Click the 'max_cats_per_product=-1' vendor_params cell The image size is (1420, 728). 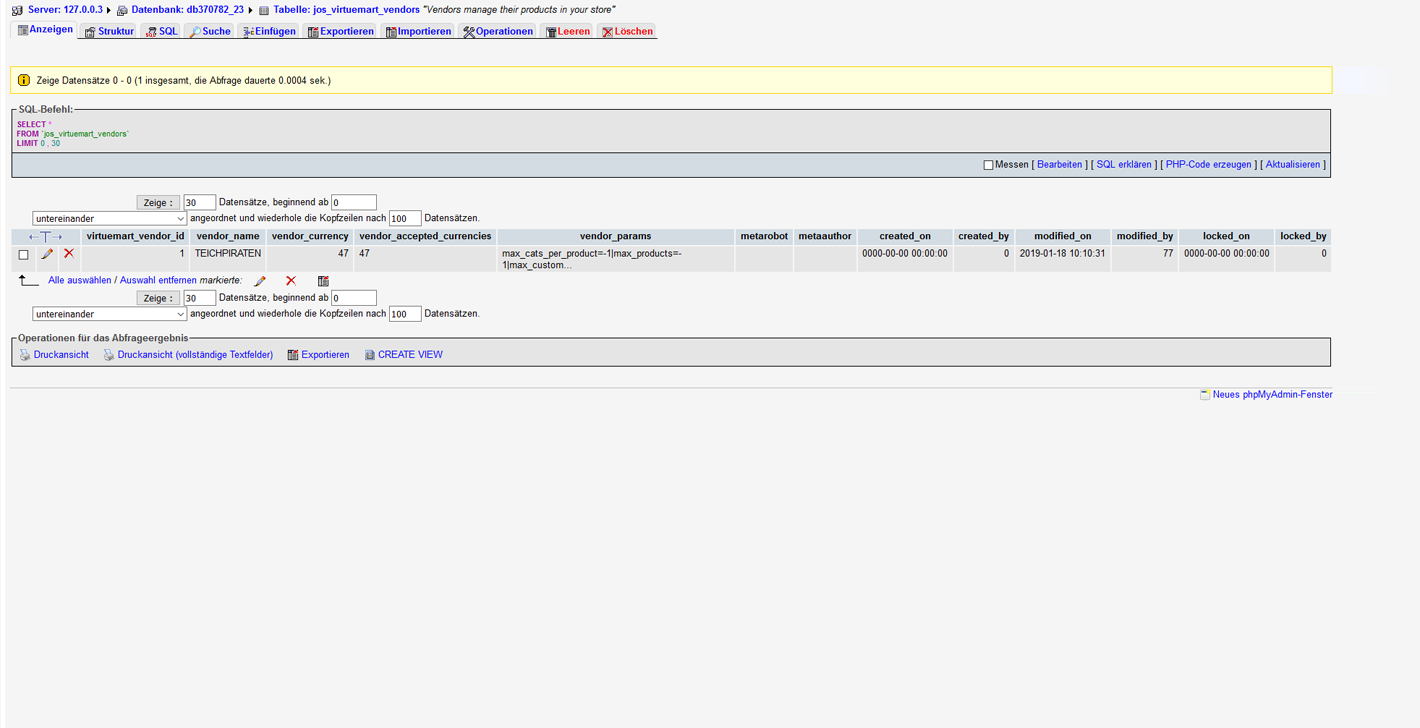(x=615, y=259)
